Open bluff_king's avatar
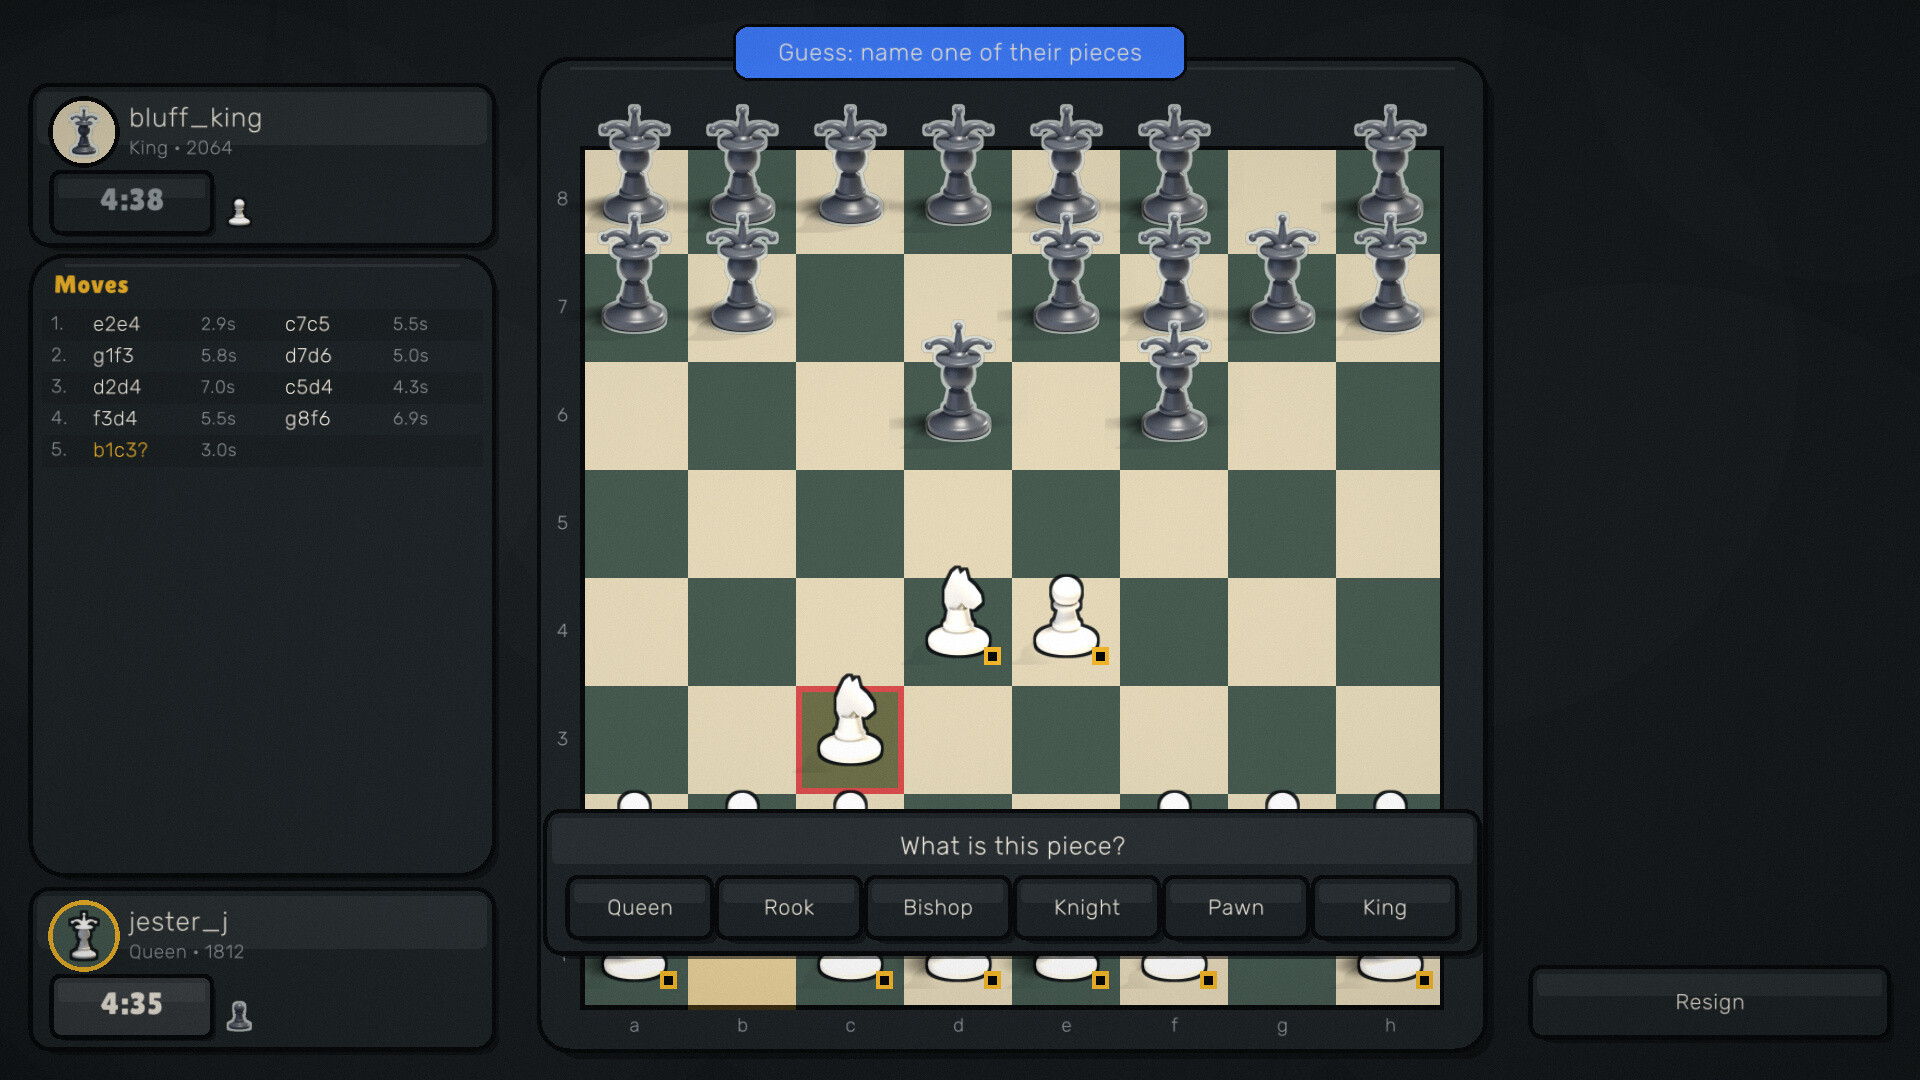 [84, 131]
